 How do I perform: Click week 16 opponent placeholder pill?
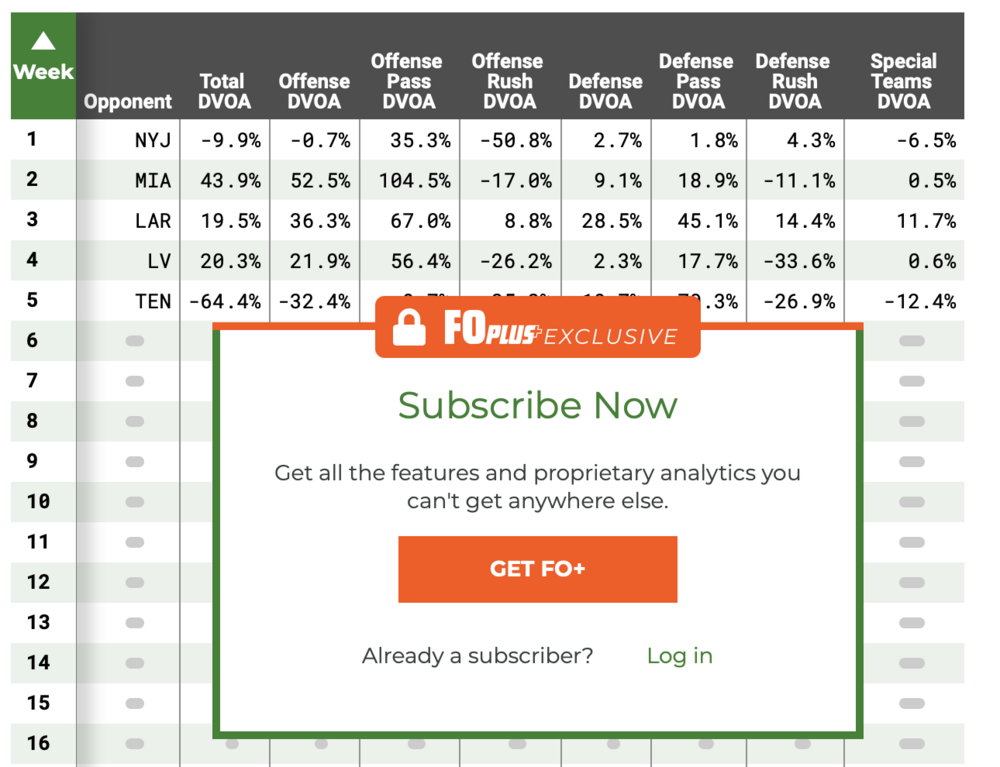tap(135, 743)
